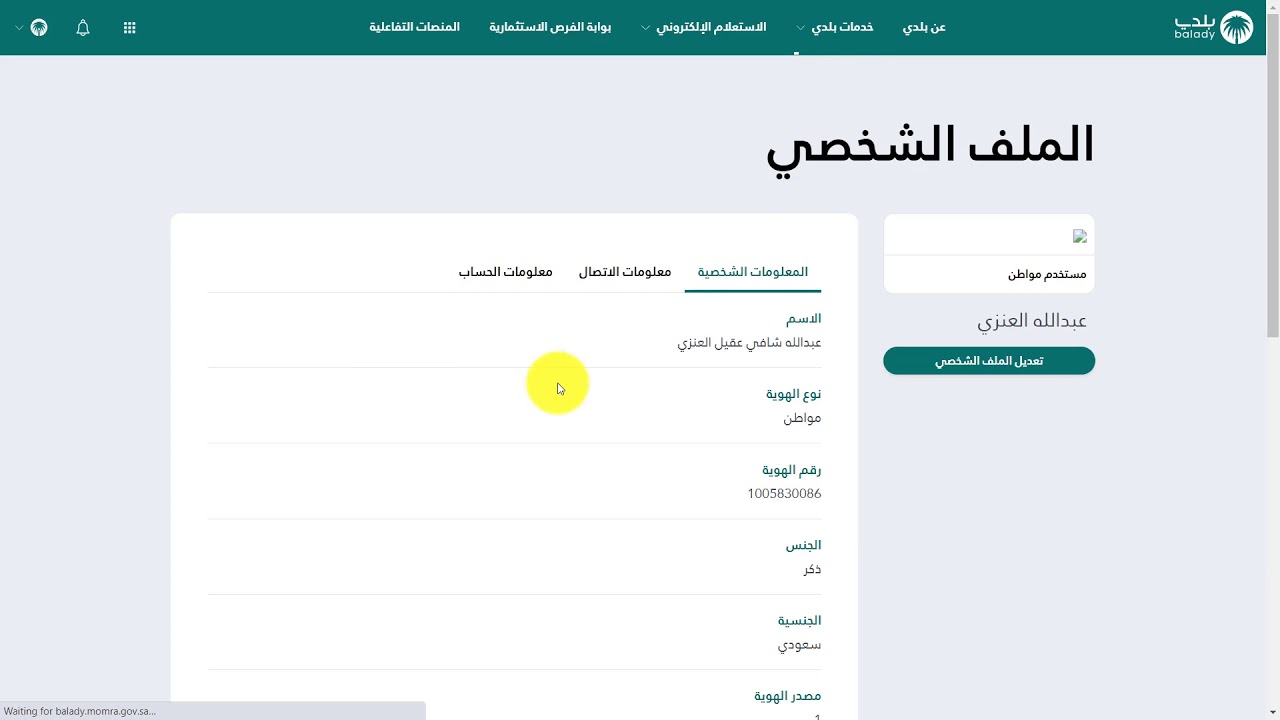Click the نوع الهوية field label
This screenshot has height=720, width=1280.
click(793, 394)
